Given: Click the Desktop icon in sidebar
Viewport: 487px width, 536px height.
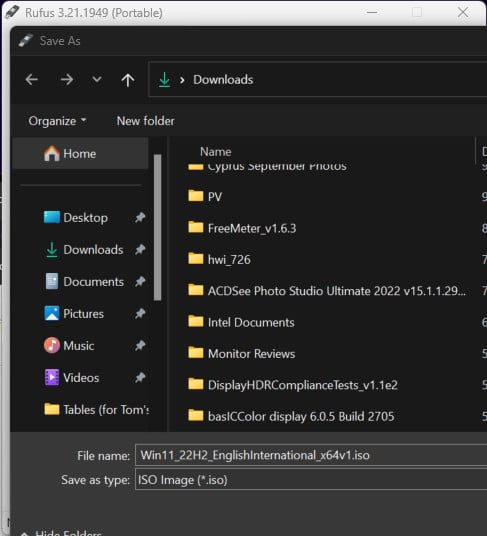Looking at the screenshot, I should pos(52,217).
